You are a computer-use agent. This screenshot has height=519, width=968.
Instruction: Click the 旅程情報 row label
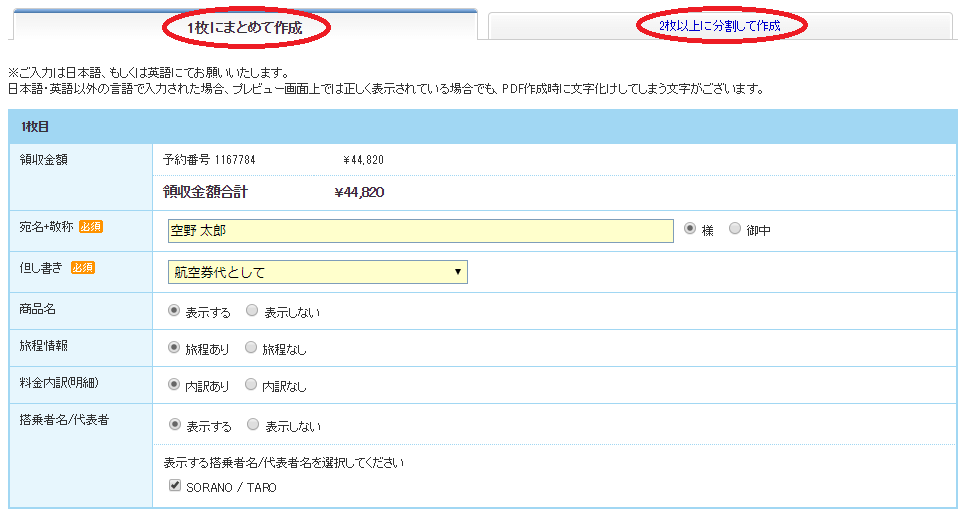click(x=43, y=346)
